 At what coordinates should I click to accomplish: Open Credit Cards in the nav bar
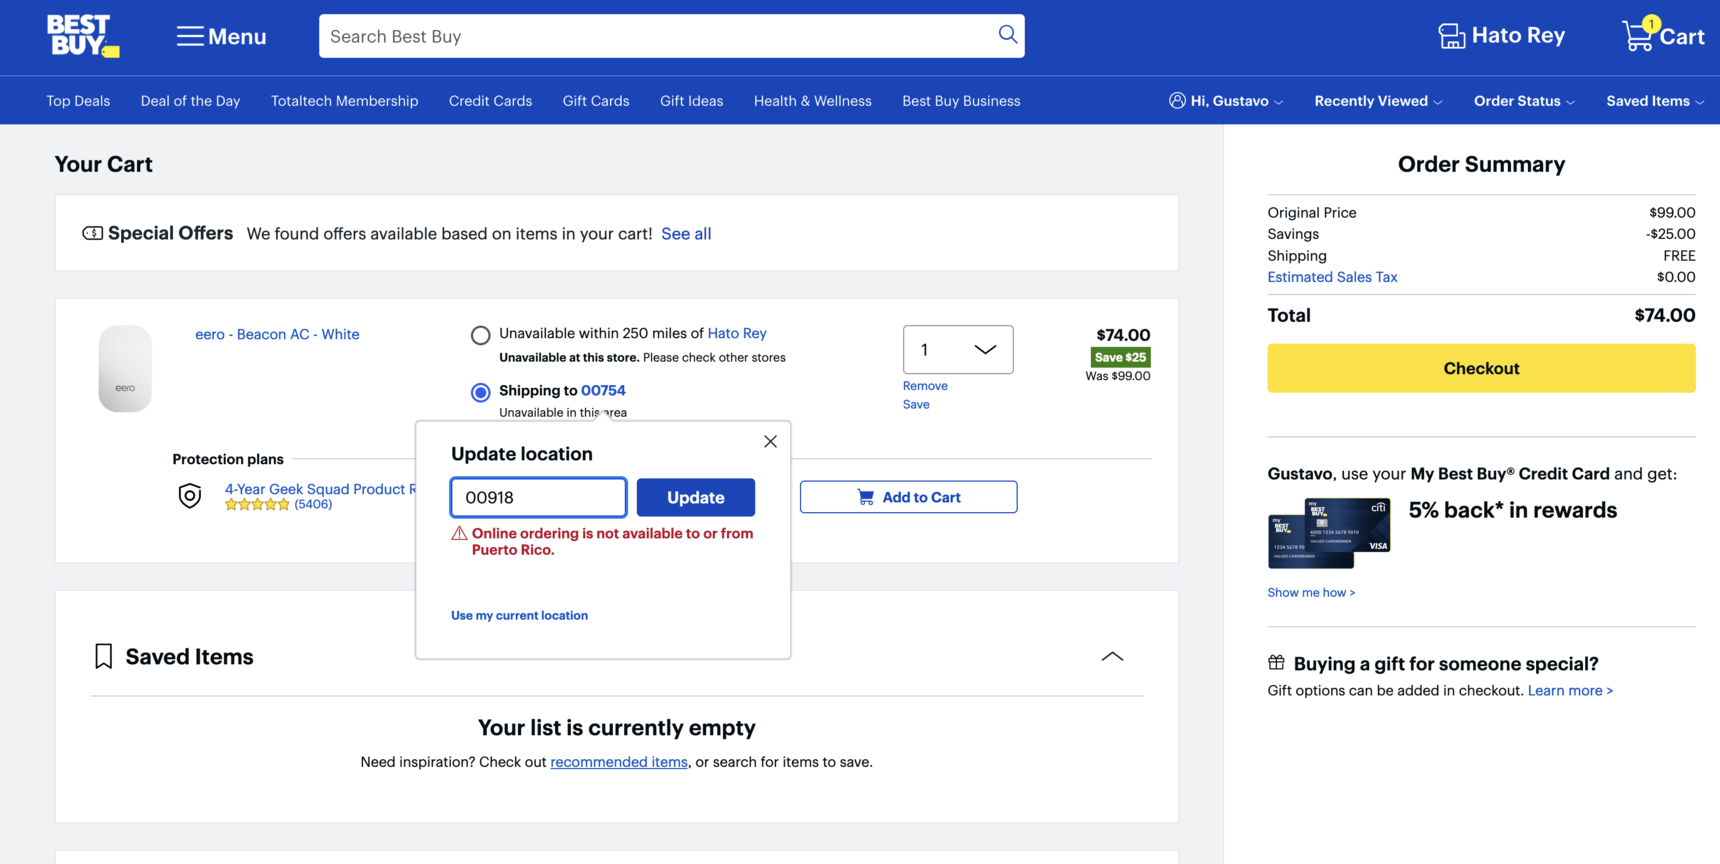coord(490,100)
